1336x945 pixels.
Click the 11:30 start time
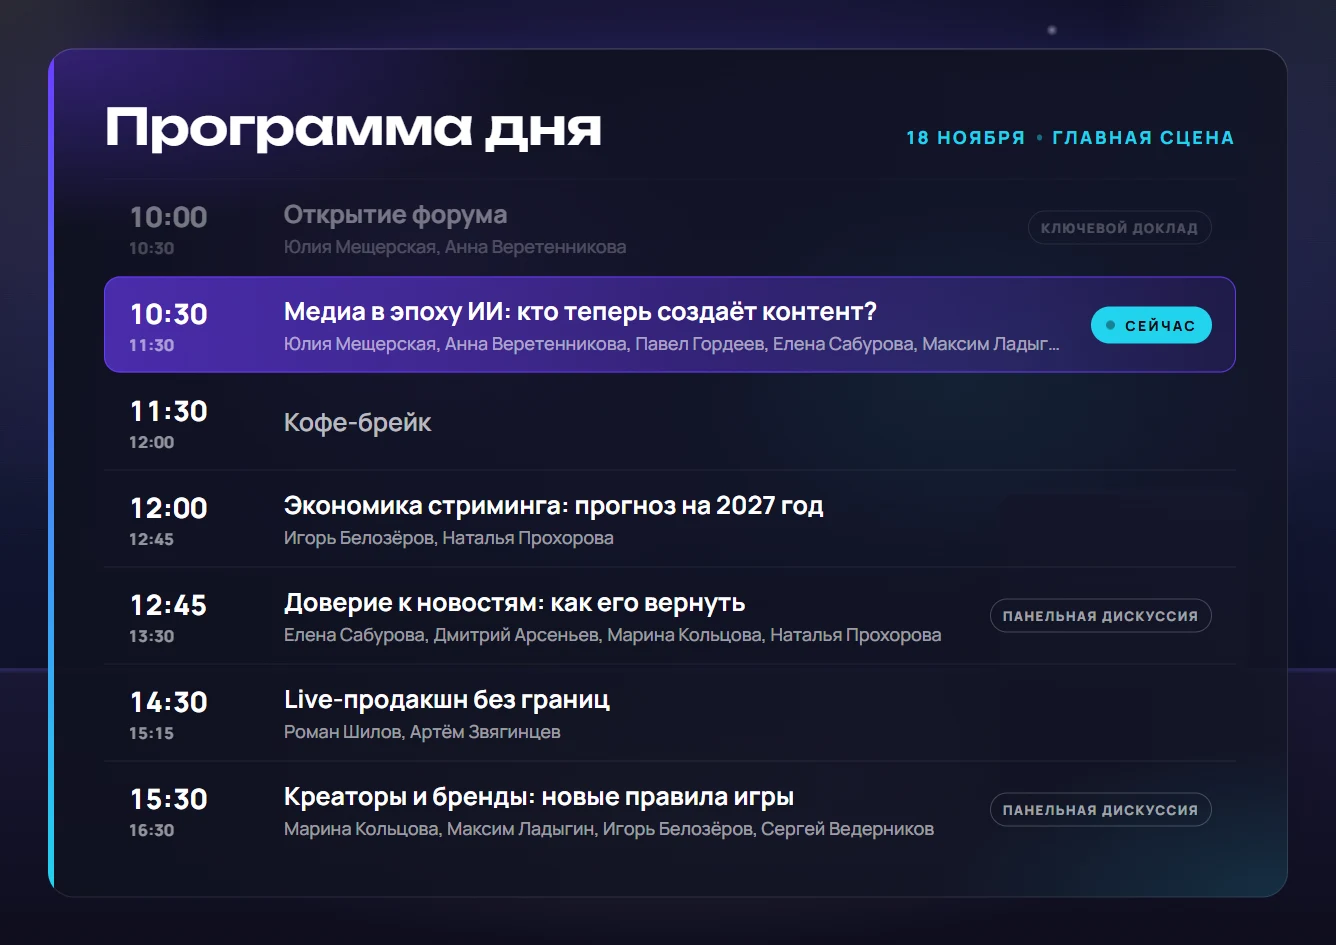point(168,411)
